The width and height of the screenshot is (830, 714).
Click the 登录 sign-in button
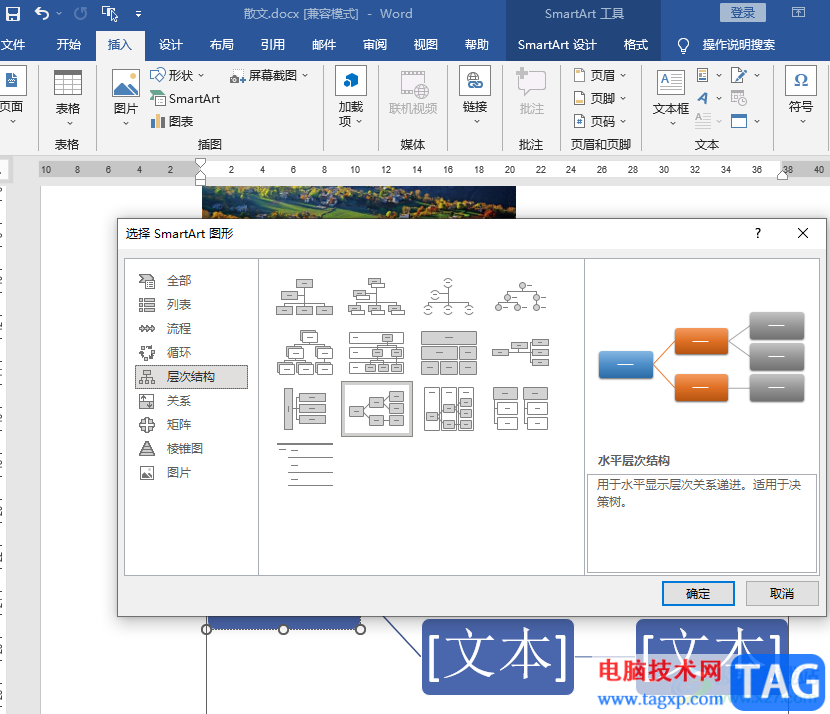coord(743,13)
